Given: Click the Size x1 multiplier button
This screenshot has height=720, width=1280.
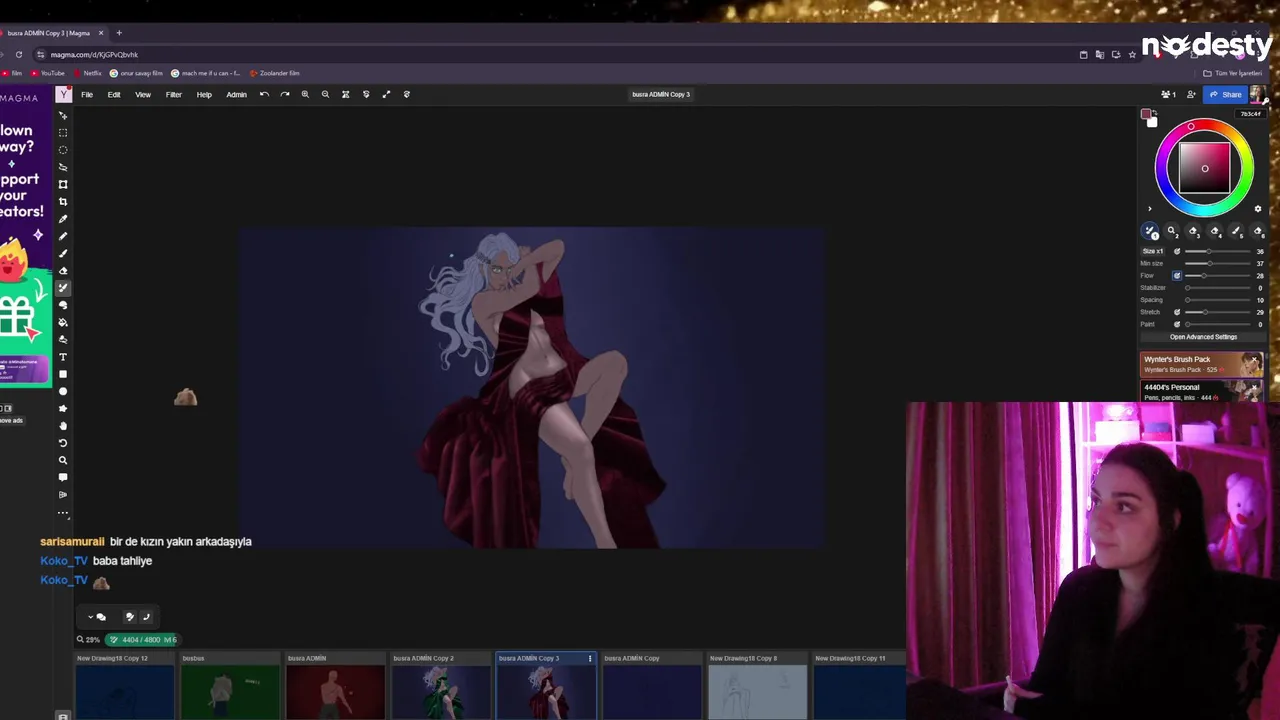Looking at the screenshot, I should pyautogui.click(x=1153, y=251).
